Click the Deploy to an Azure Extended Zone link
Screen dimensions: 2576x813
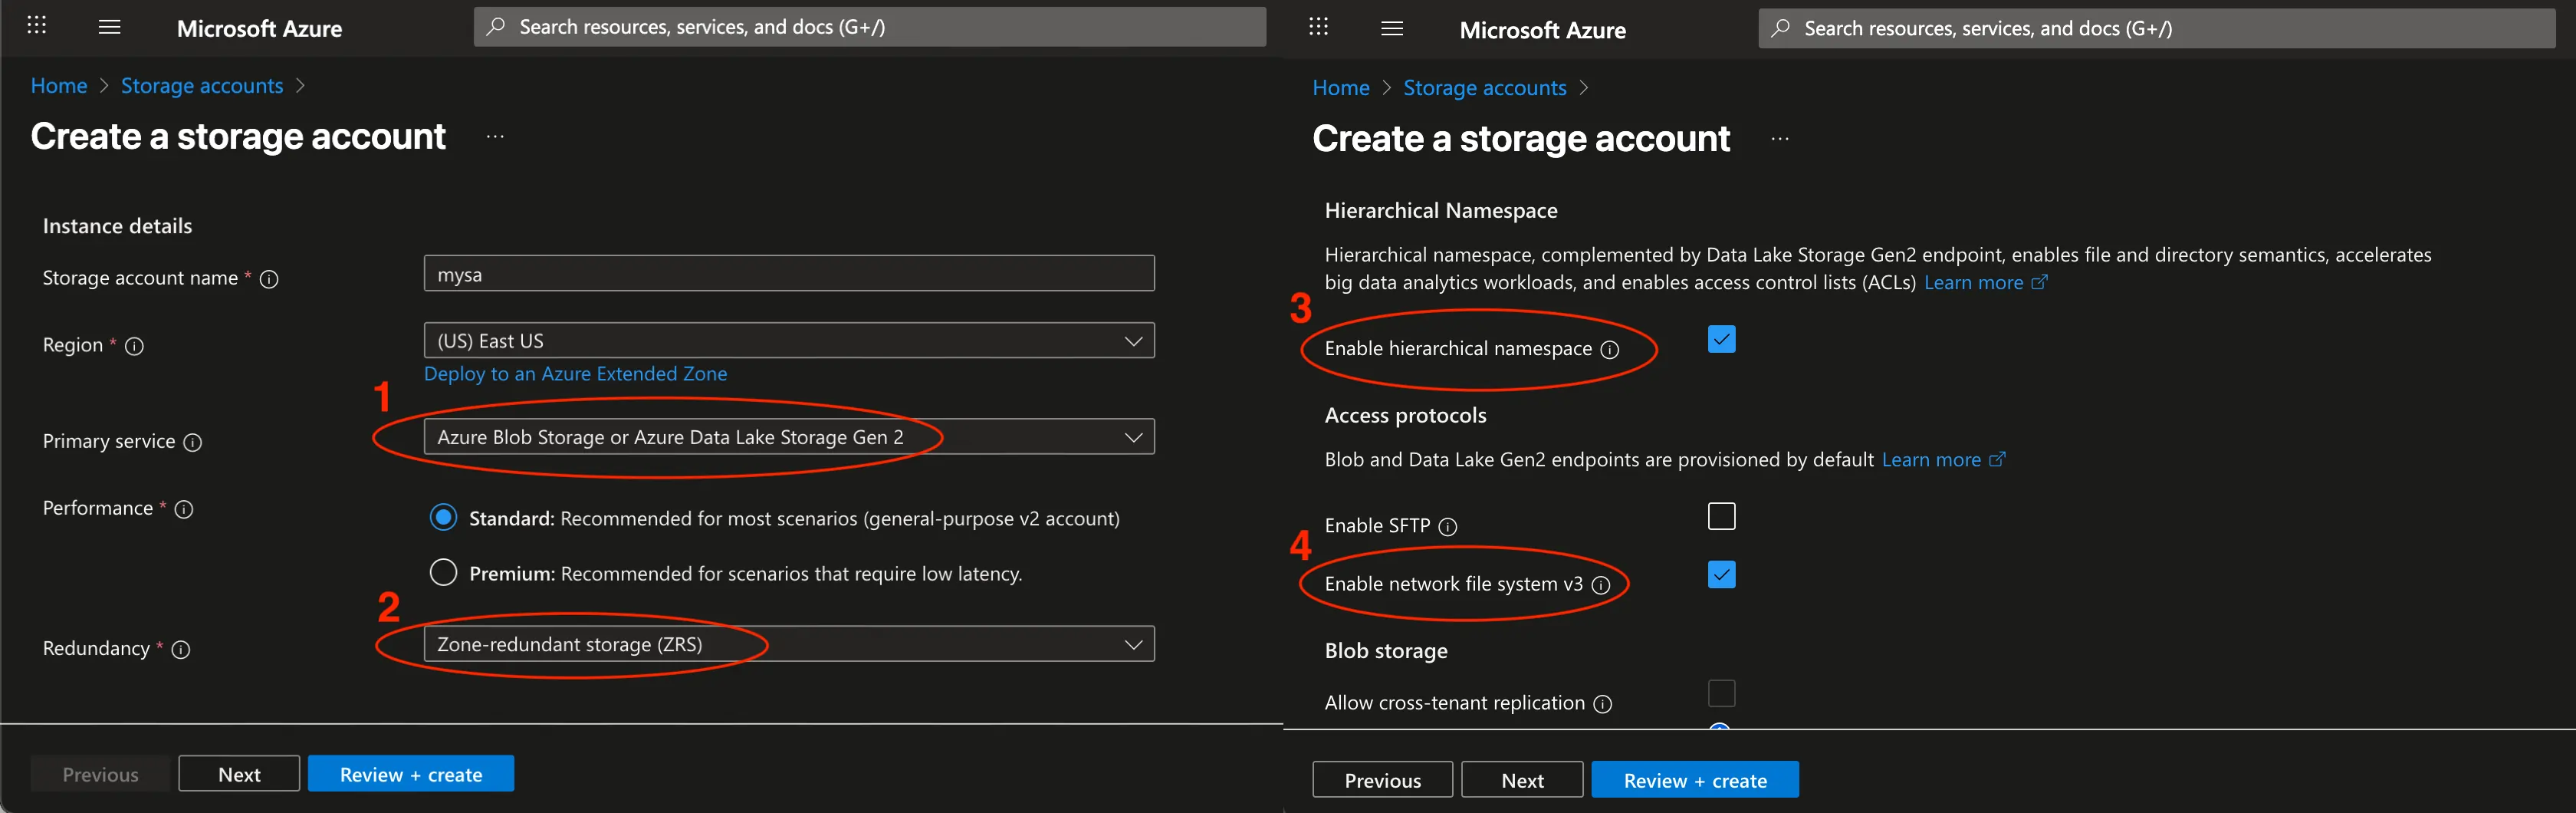575,374
